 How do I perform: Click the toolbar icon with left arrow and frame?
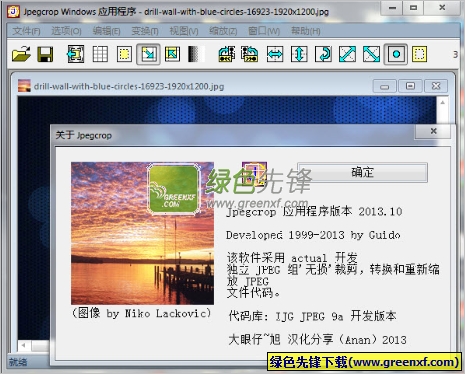pyautogui.click(x=75, y=54)
